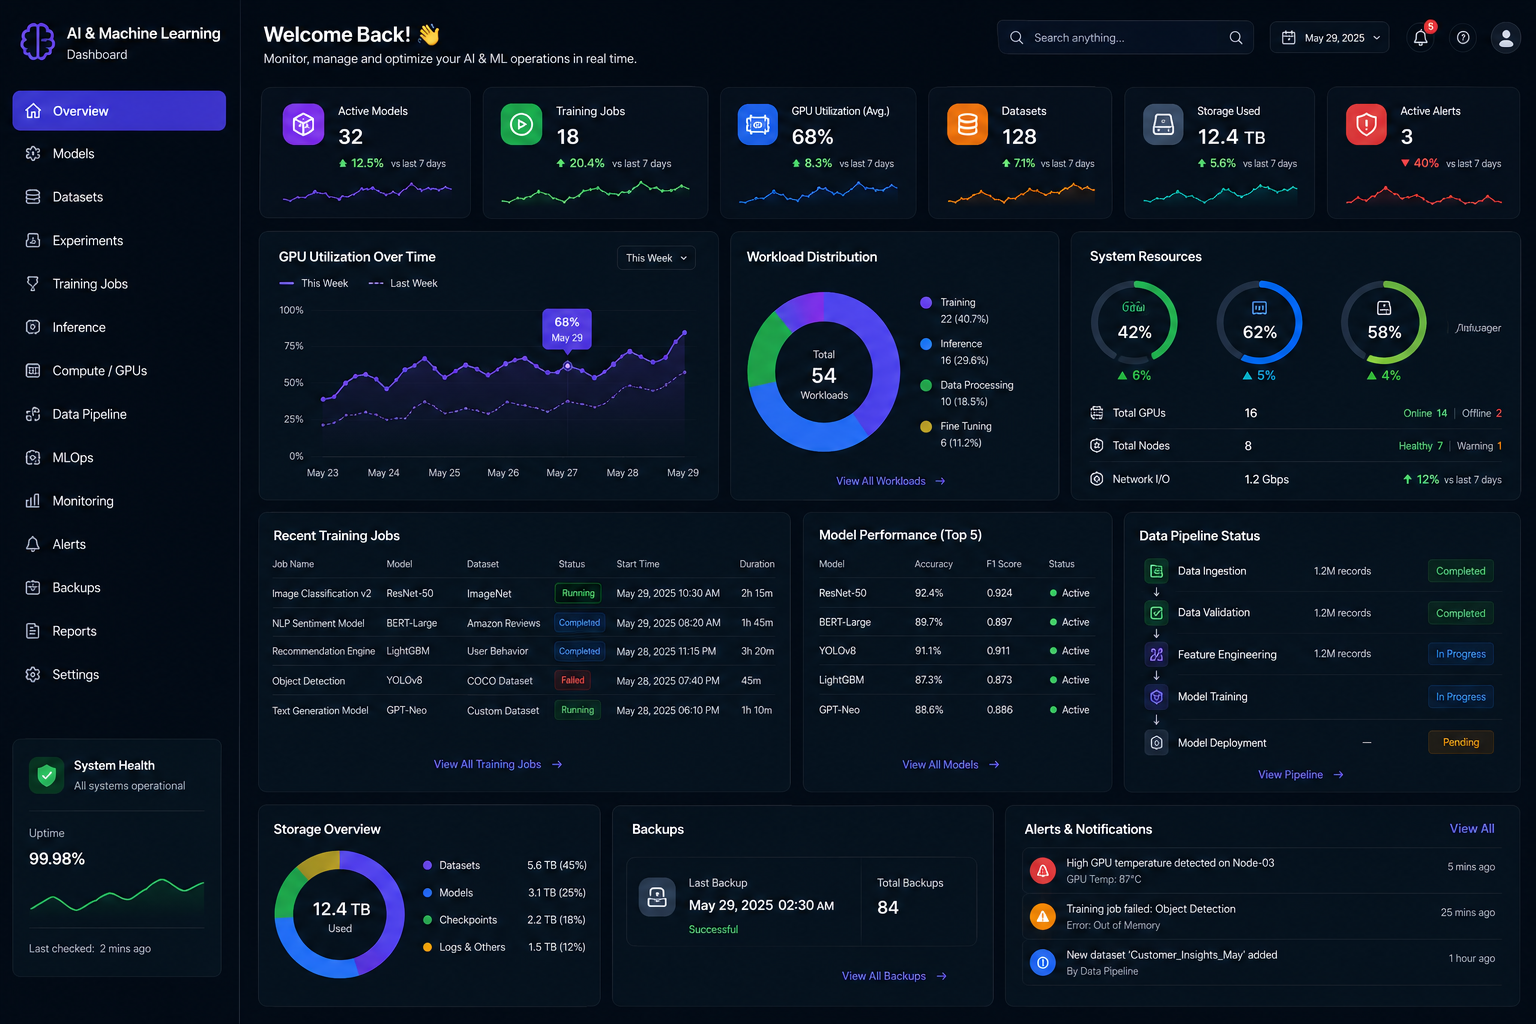
Task: Click the Active Alerts shield icon
Action: tap(1366, 124)
